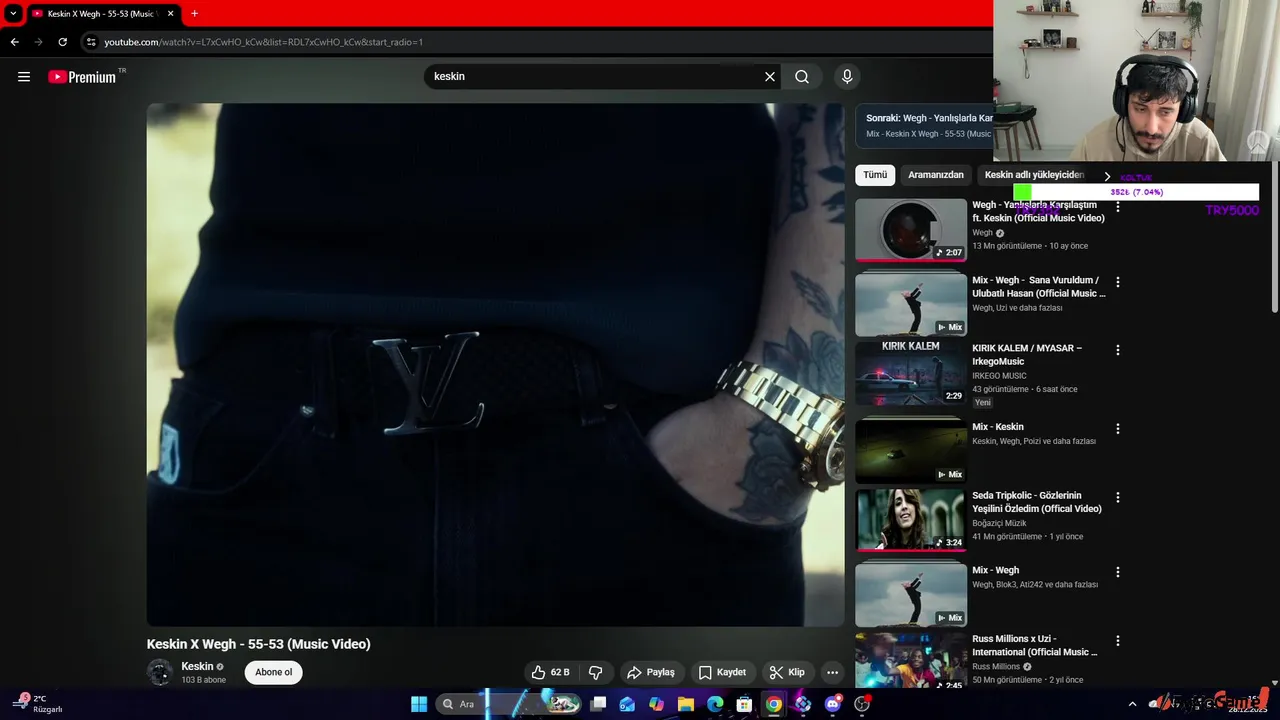Viewport: 1280px width, 720px height.
Task: Focus the browser address bar URL
Action: click(264, 42)
